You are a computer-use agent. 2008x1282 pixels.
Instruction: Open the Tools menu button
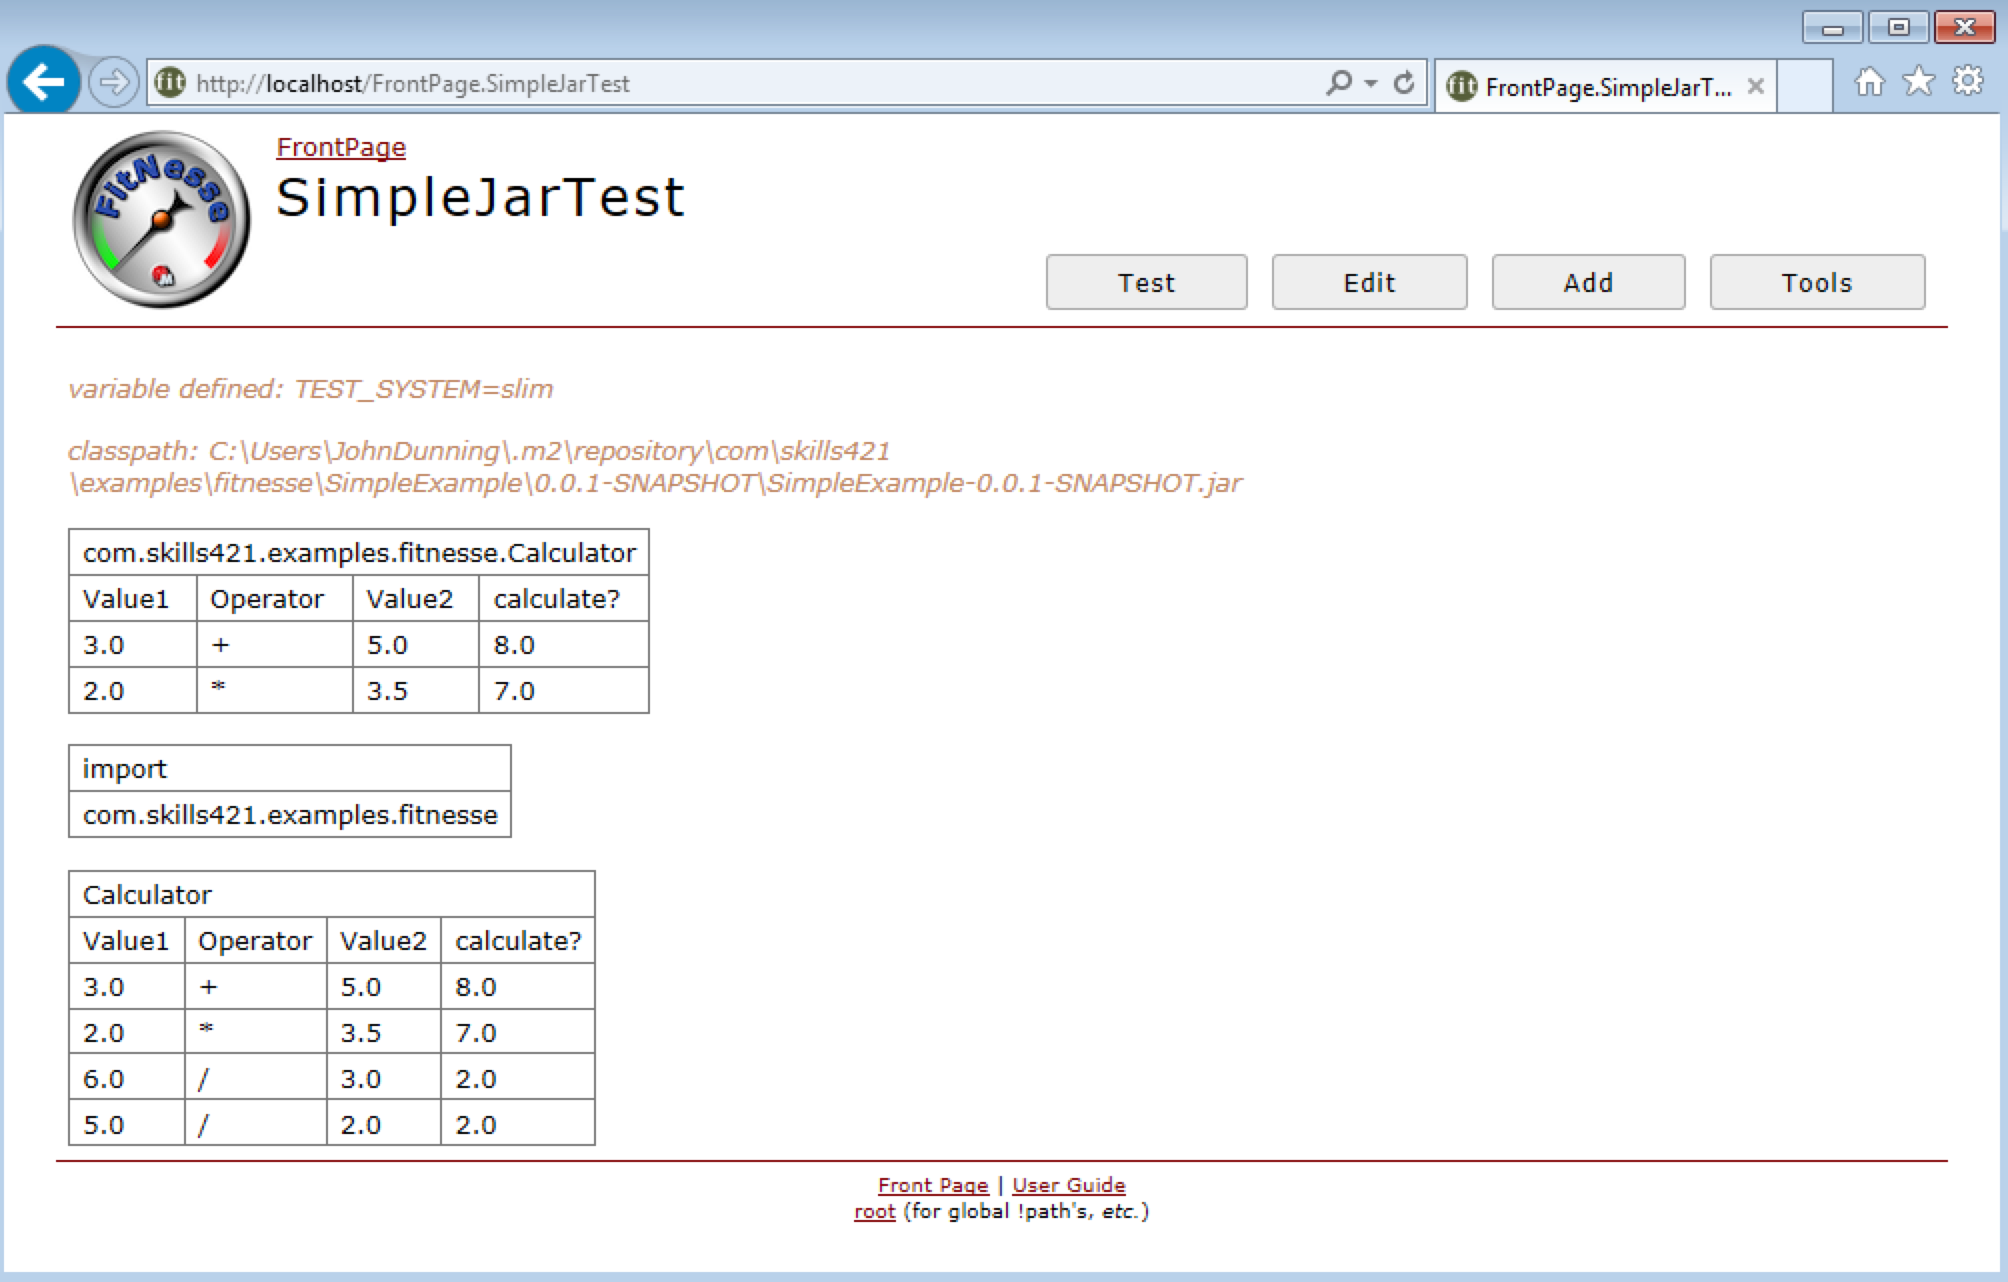click(x=1816, y=283)
